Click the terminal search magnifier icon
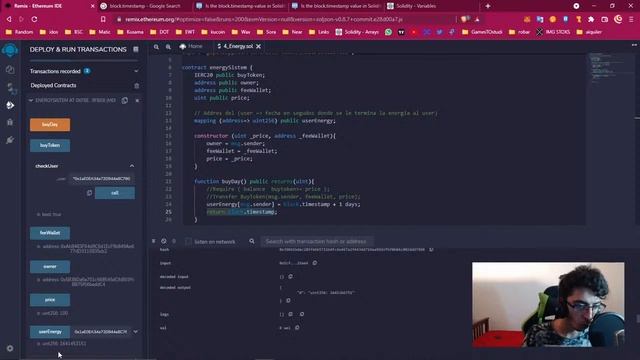Image resolution: width=640 pixels, height=360 pixels. point(252,241)
